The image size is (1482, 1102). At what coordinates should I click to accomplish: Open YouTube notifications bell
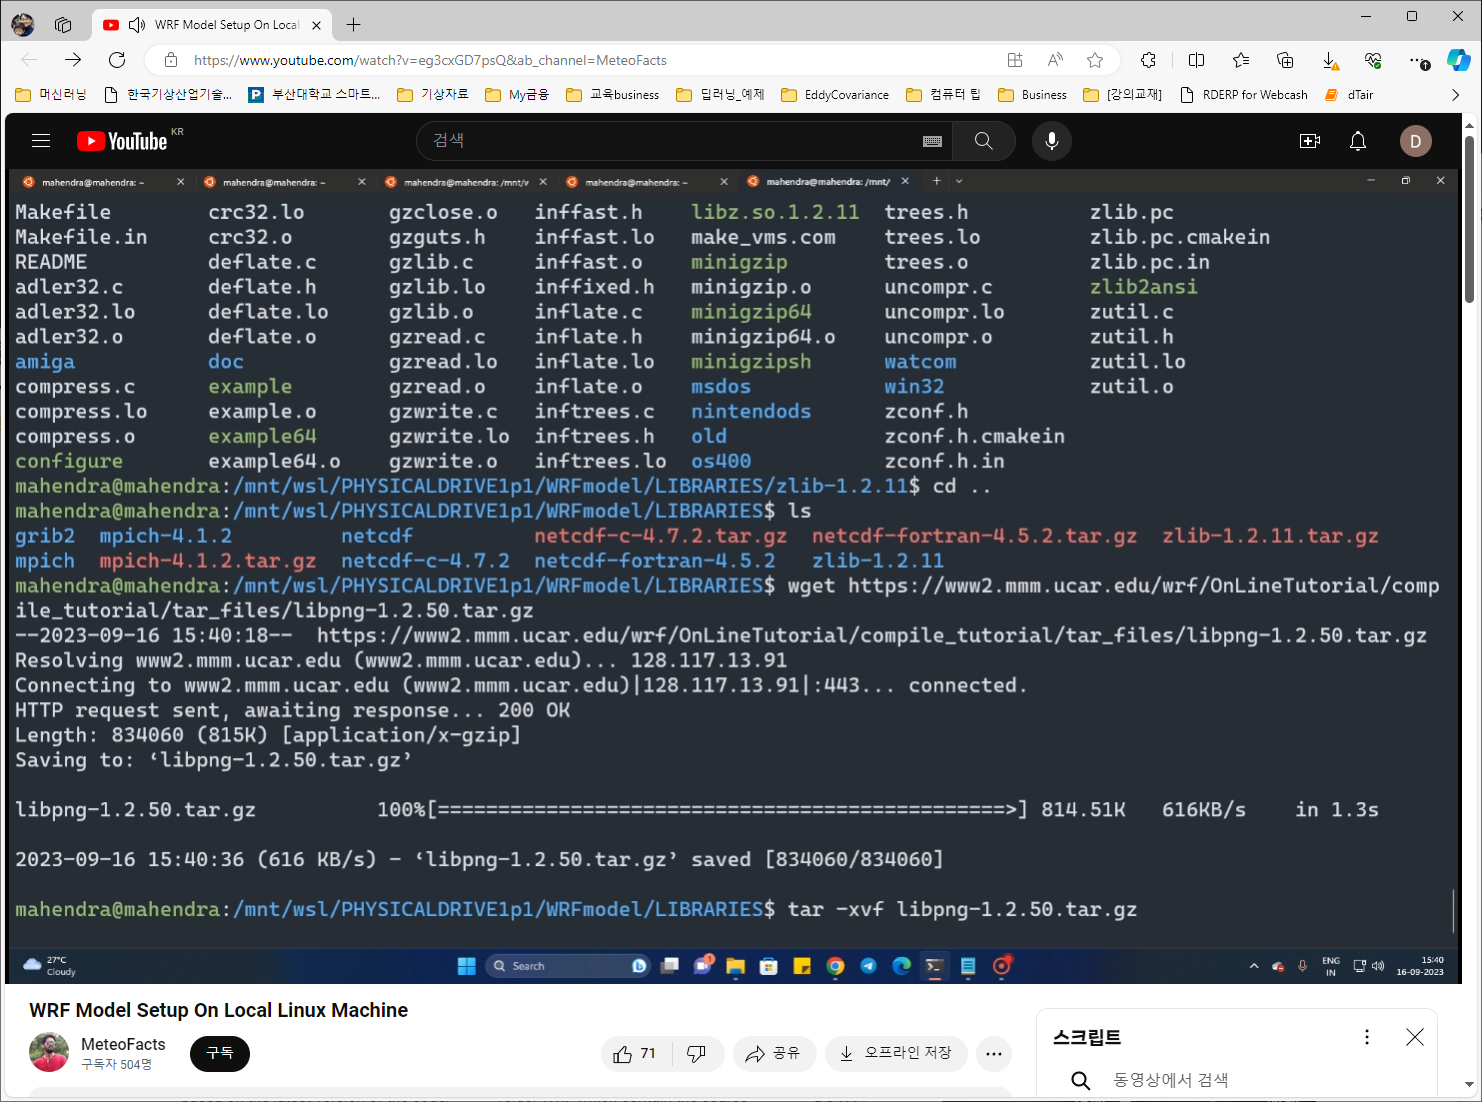coord(1358,141)
